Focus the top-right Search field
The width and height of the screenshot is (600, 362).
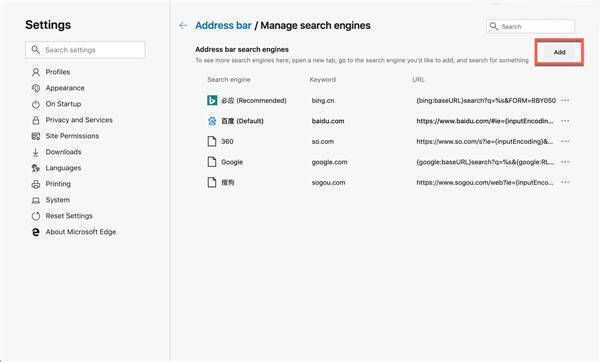(x=531, y=26)
